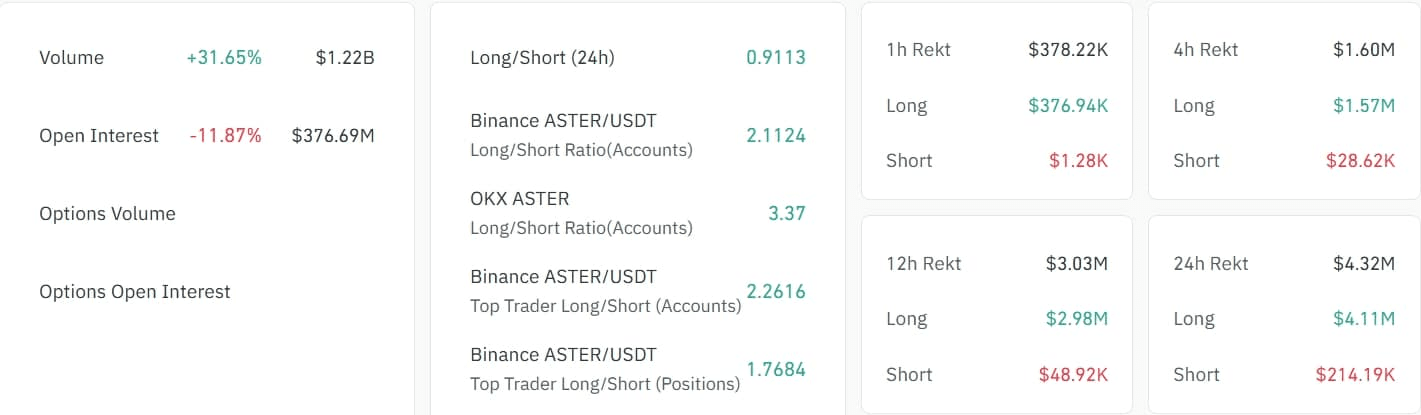The width and height of the screenshot is (1421, 415).
Task: Click the 1h Rekt heading
Action: [x=918, y=50]
